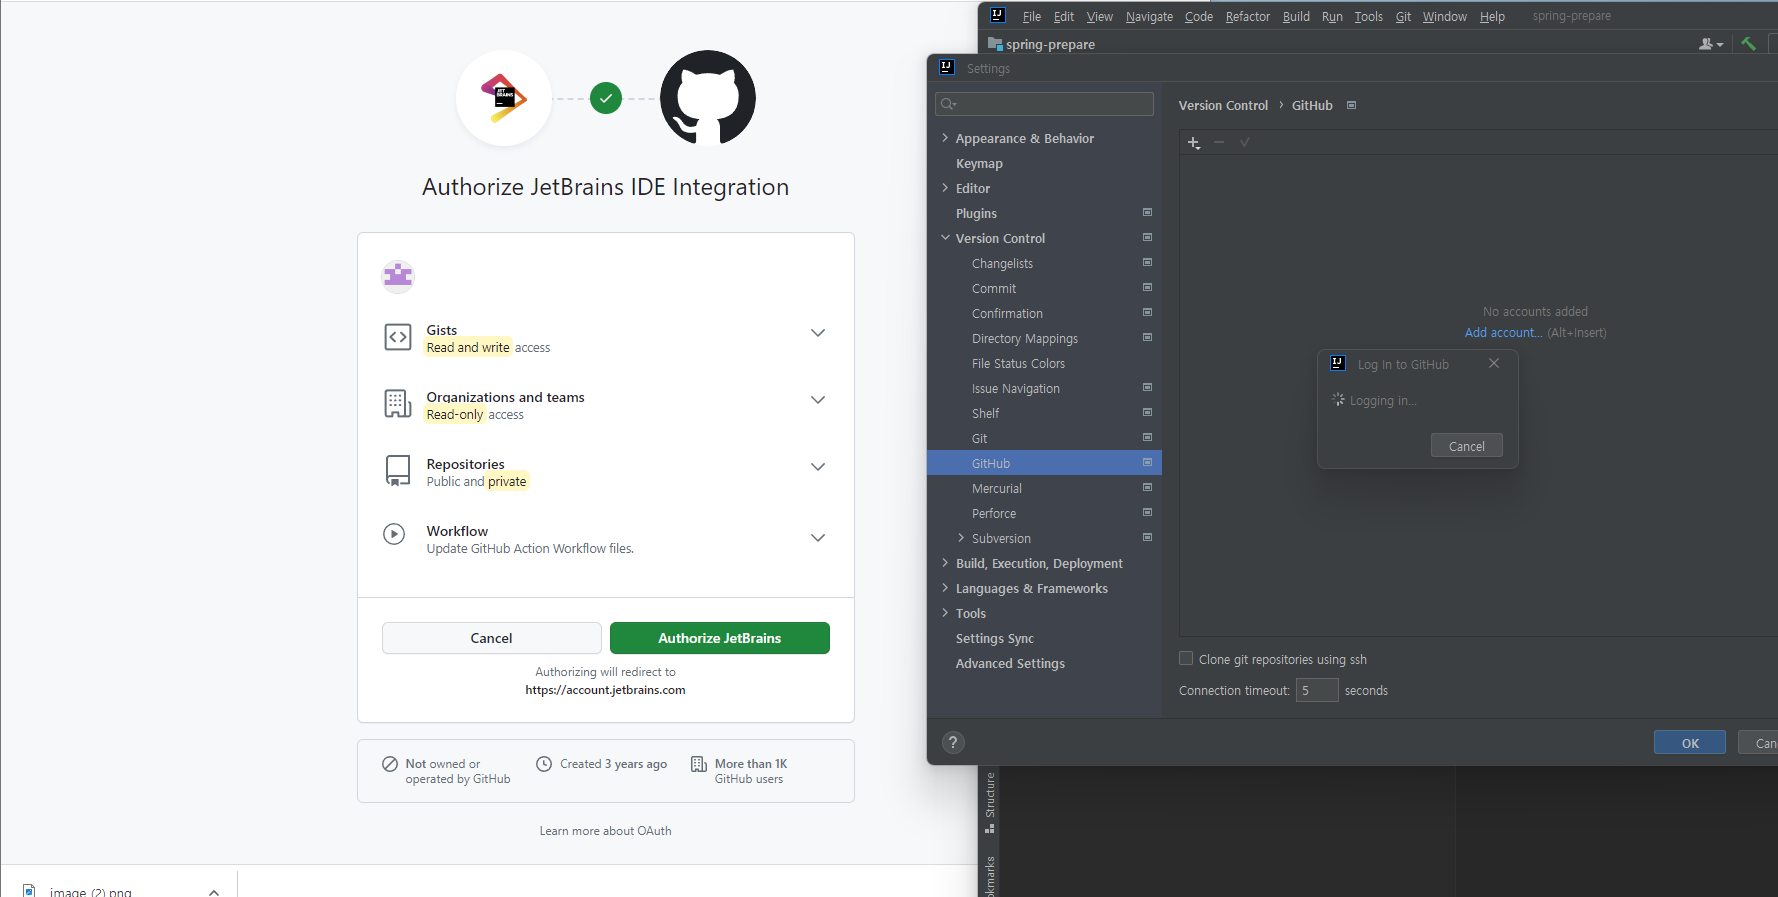Image resolution: width=1778 pixels, height=897 pixels.
Task: Click Version Control breadcrumb
Action: (1223, 105)
